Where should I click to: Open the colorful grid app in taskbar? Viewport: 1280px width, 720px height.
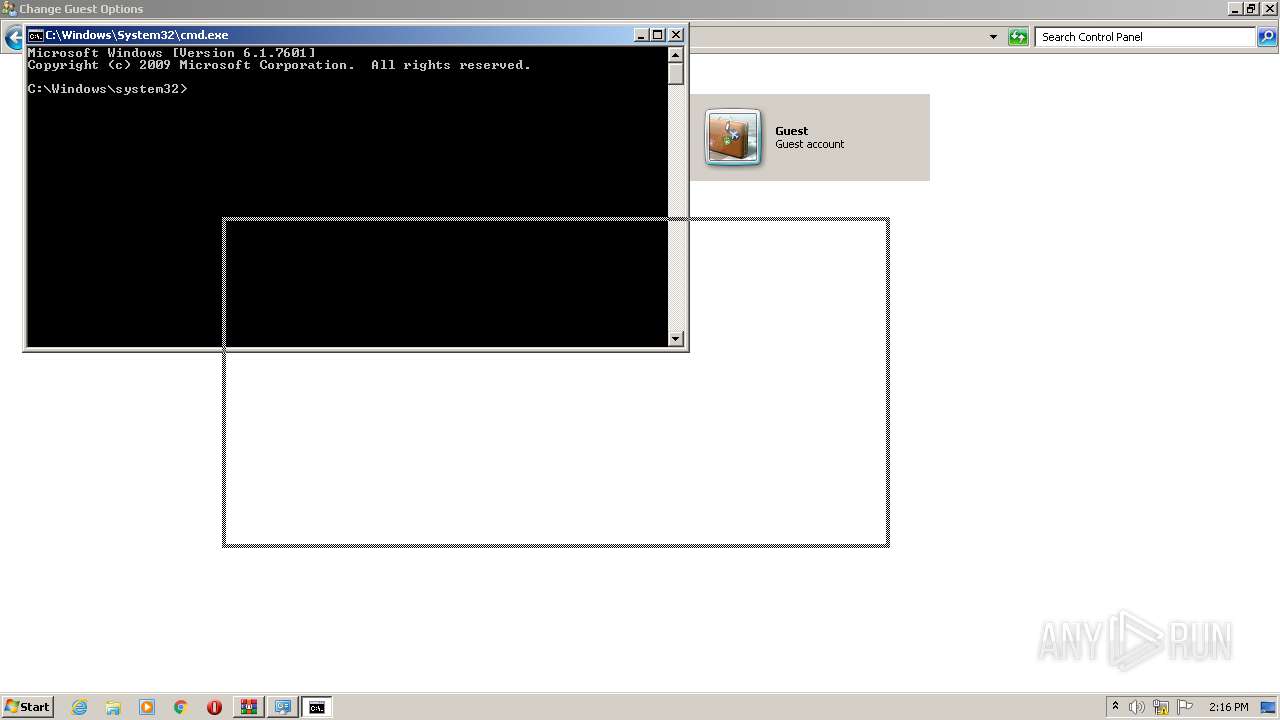(248, 707)
